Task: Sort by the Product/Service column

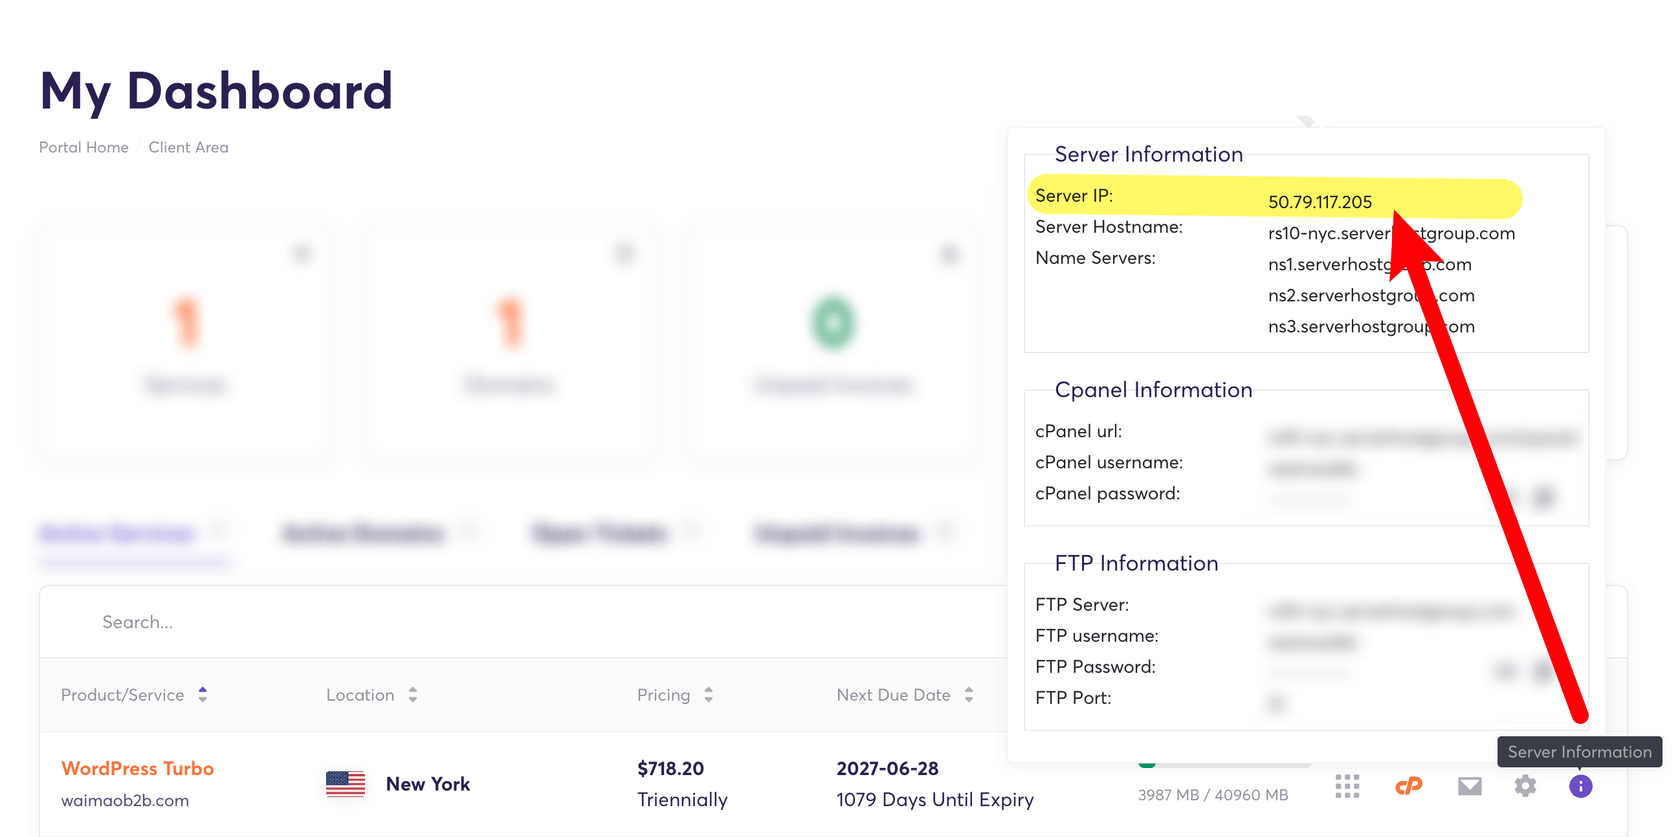Action: tap(203, 695)
